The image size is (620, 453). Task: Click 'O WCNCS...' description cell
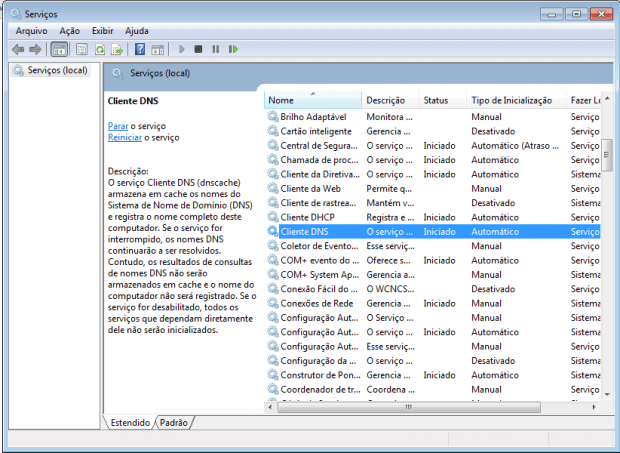point(390,289)
